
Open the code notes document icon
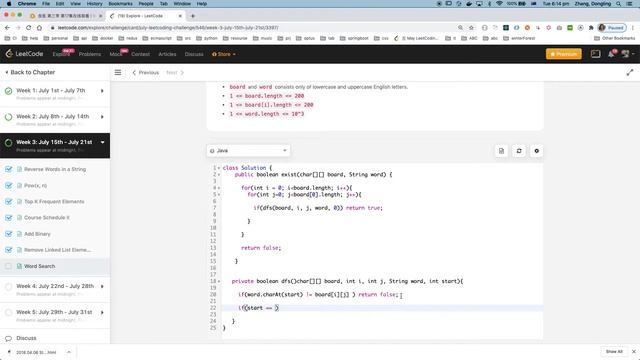coord(501,151)
